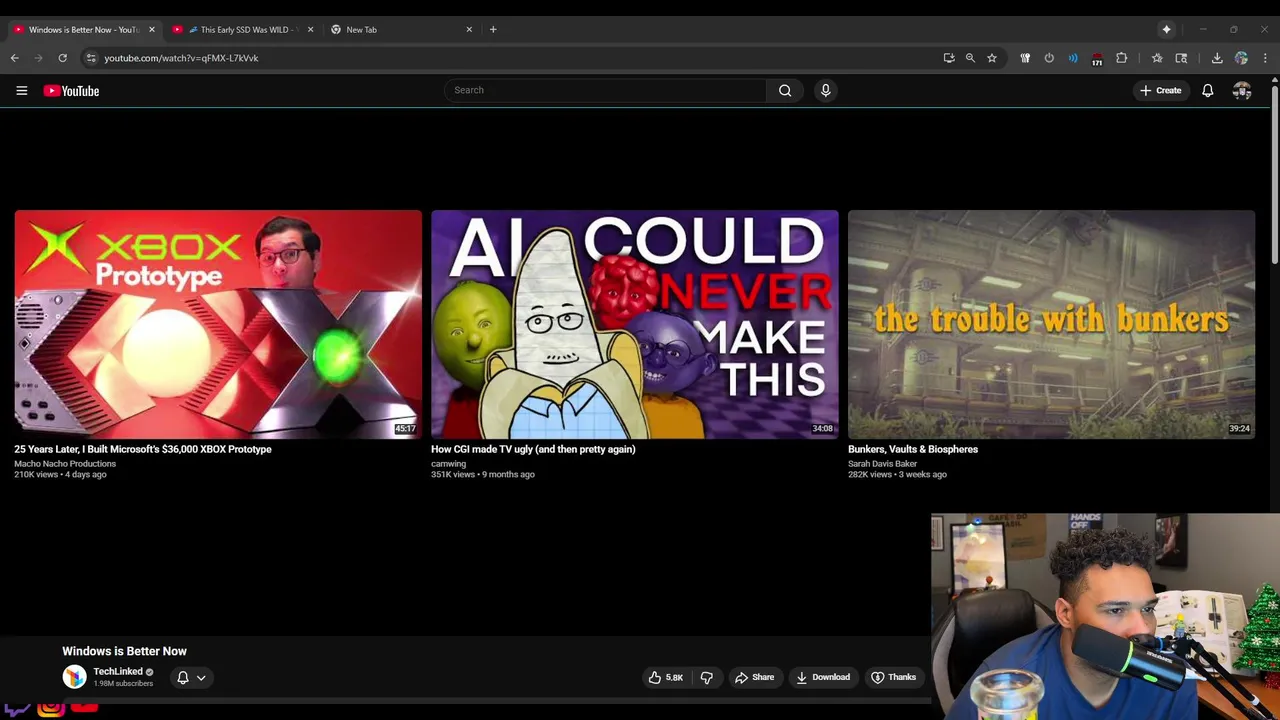This screenshot has width=1280, height=720.
Task: Click the XBOX Prototype video thumbnail
Action: click(218, 324)
